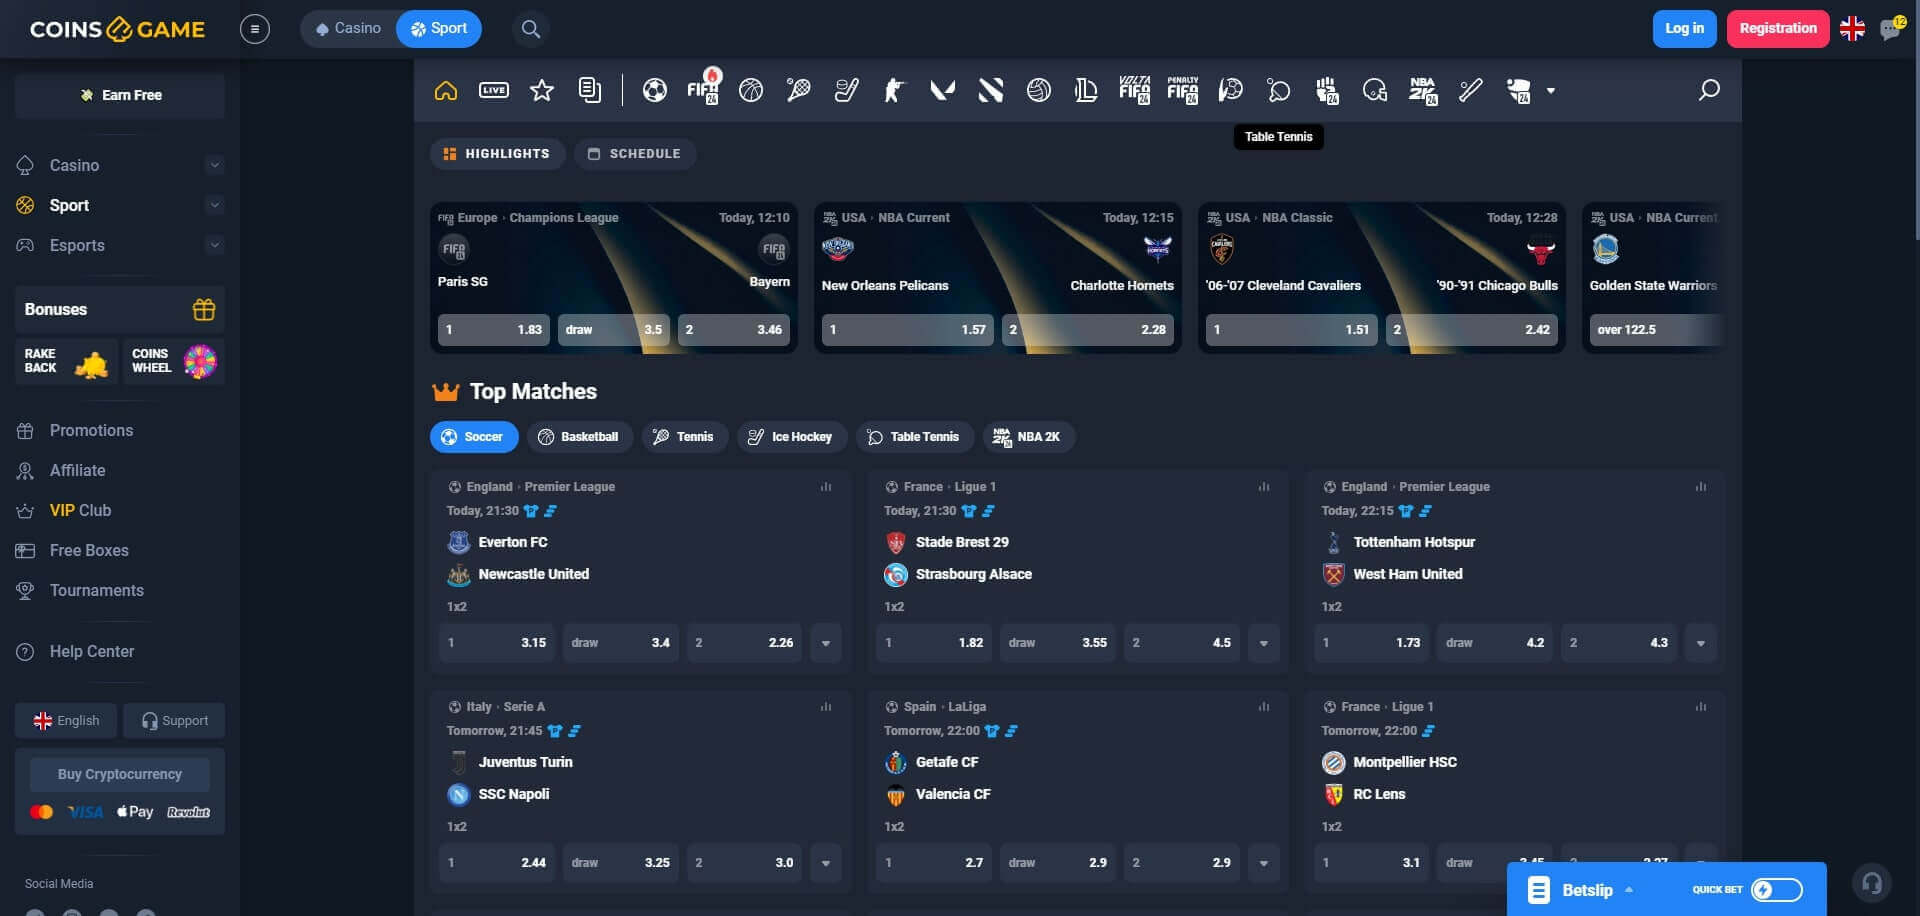Toggle the Quick Bet switch
This screenshot has width=1920, height=916.
click(1776, 890)
